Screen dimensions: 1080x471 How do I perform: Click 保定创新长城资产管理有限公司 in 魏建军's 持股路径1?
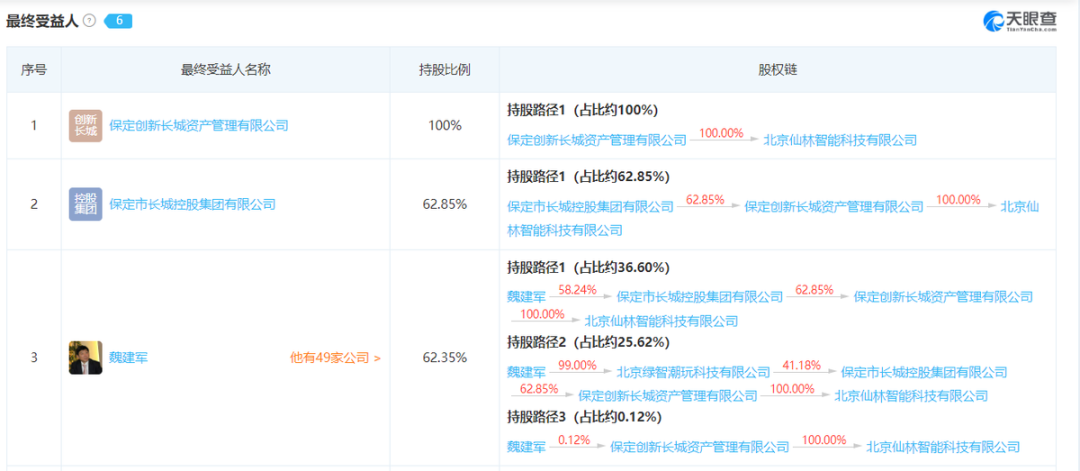(x=944, y=297)
